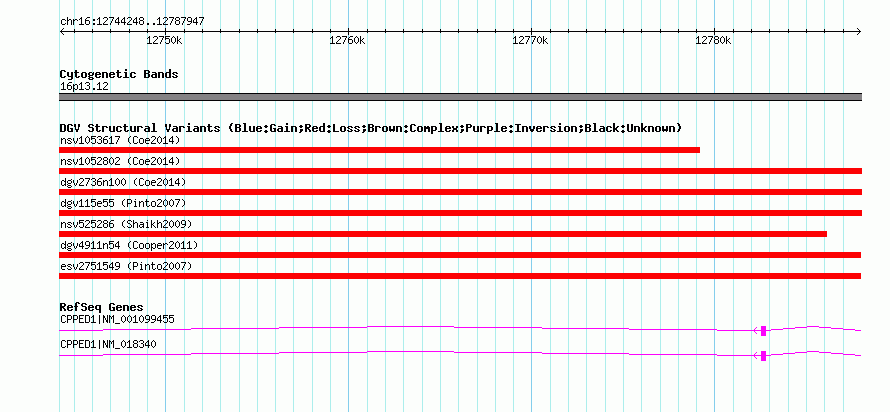Viewport: 890px width, 412px height.
Task: Click the CPPED1|NM_001099455 transcript label
Action: pyautogui.click(x=117, y=319)
